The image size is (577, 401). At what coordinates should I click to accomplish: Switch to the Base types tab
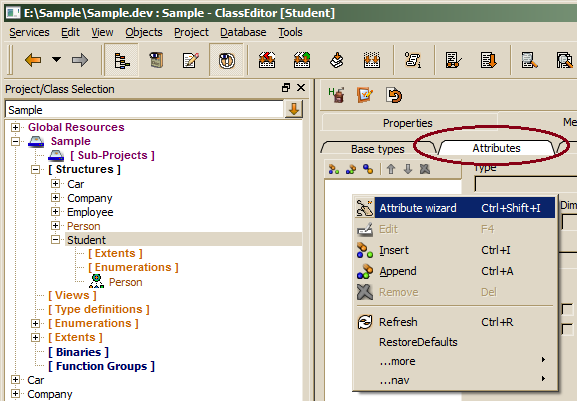(378, 149)
